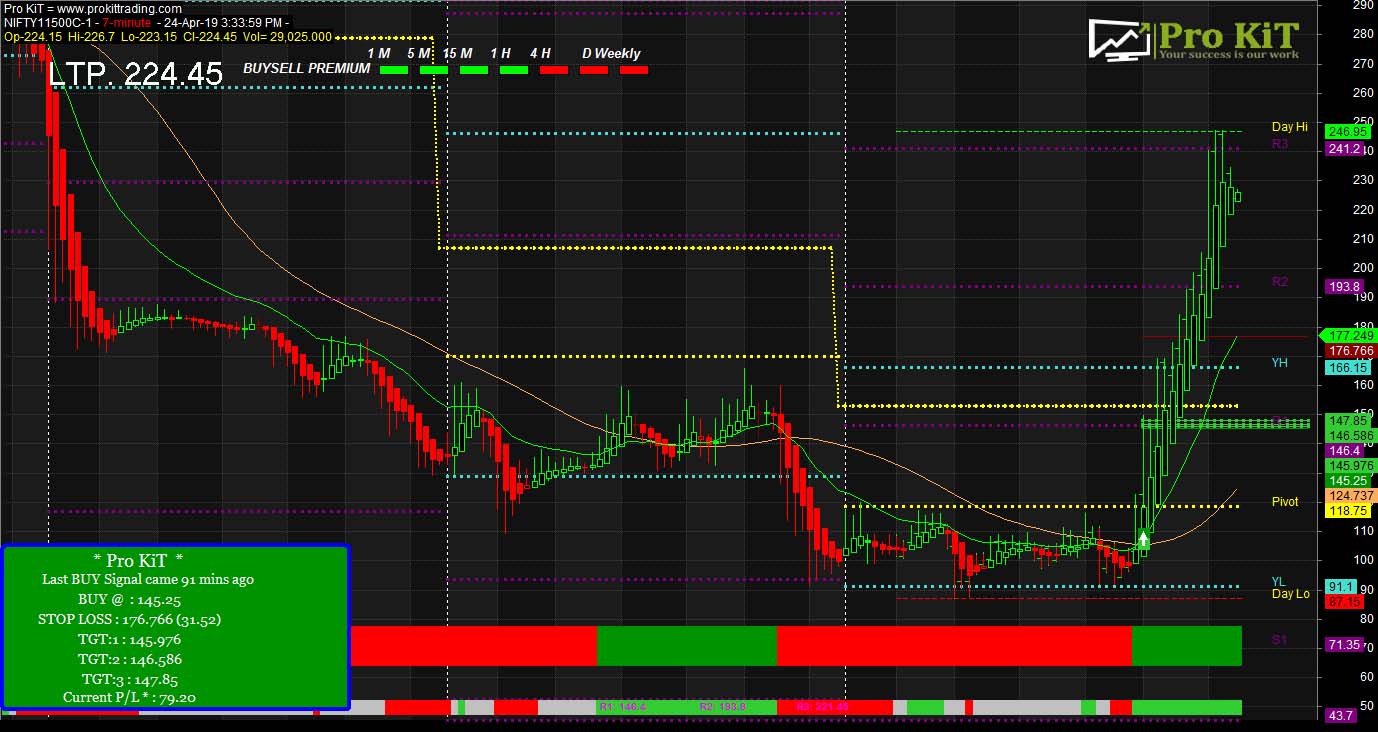1378x732 pixels.
Task: Click the 15 M green signal indicator
Action: pos(474,70)
